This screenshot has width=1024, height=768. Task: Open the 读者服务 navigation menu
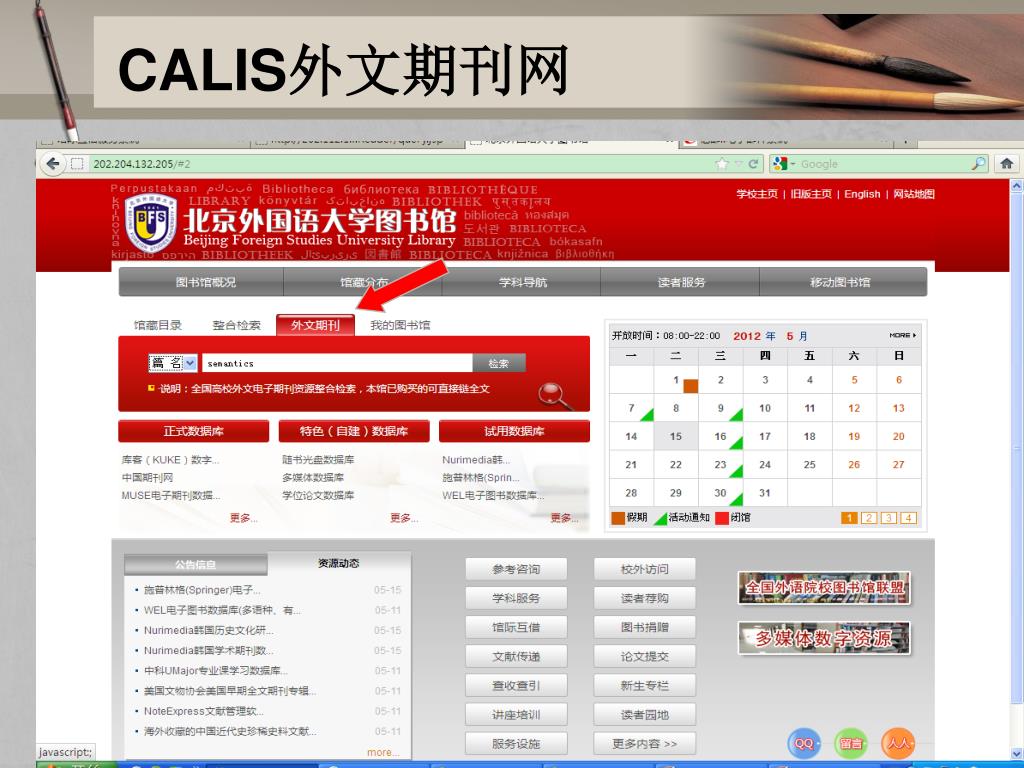click(x=681, y=282)
